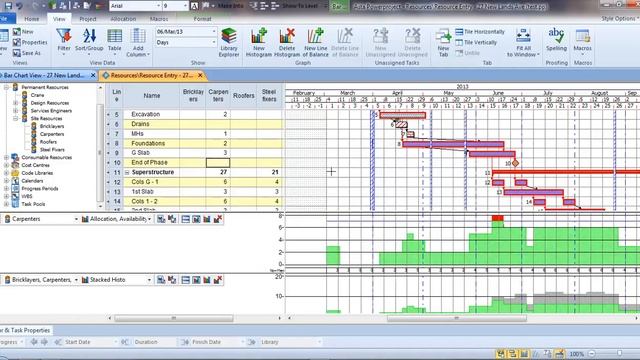Add a New Histogram
The height and width of the screenshot is (360, 640).
259,42
